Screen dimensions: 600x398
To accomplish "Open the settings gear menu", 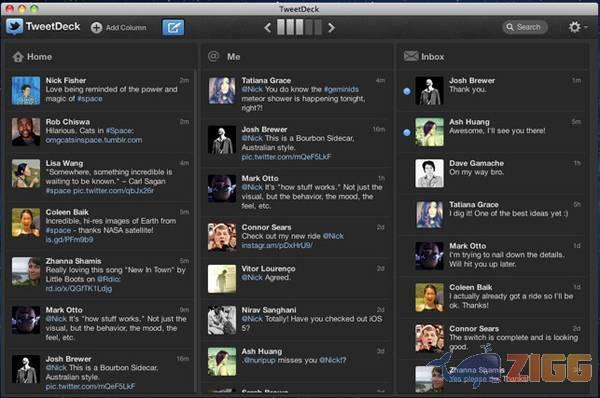I will point(575,27).
